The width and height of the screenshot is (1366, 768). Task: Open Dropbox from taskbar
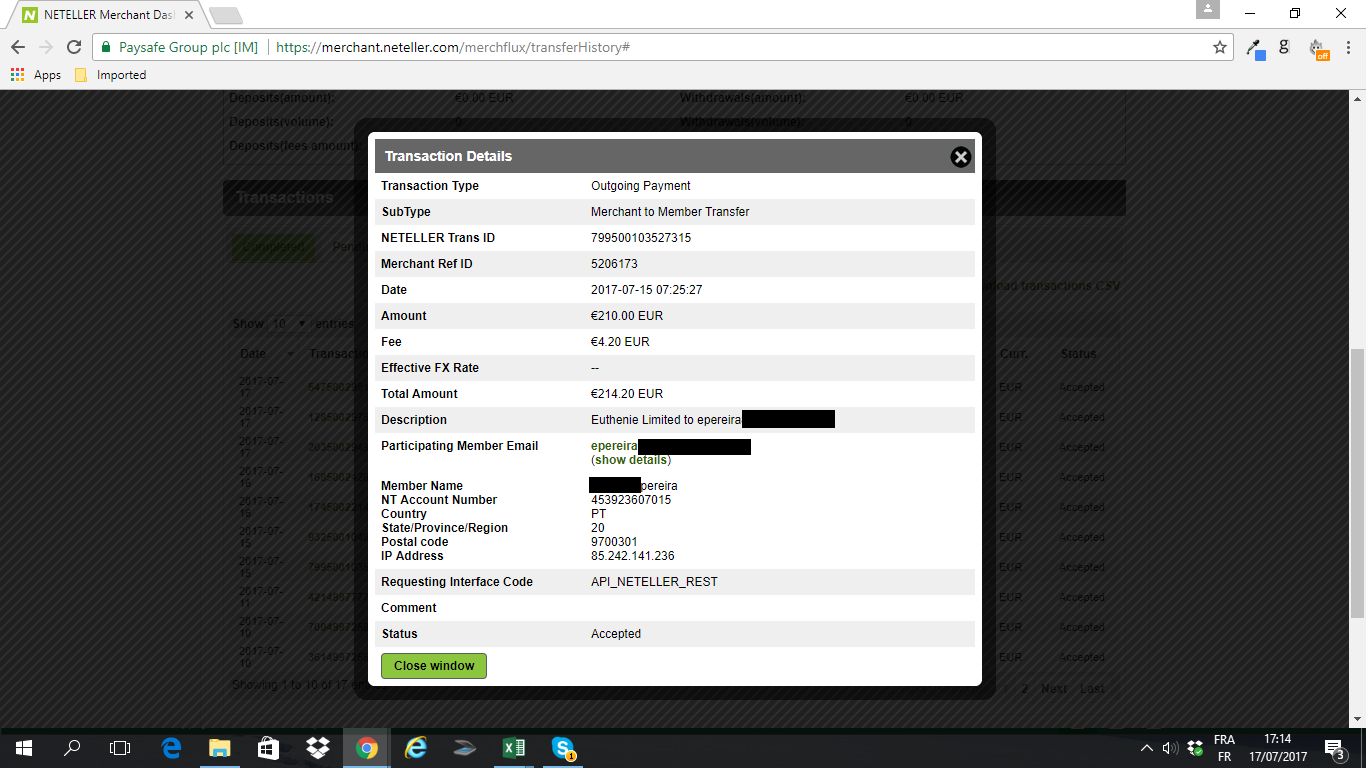[x=318, y=747]
